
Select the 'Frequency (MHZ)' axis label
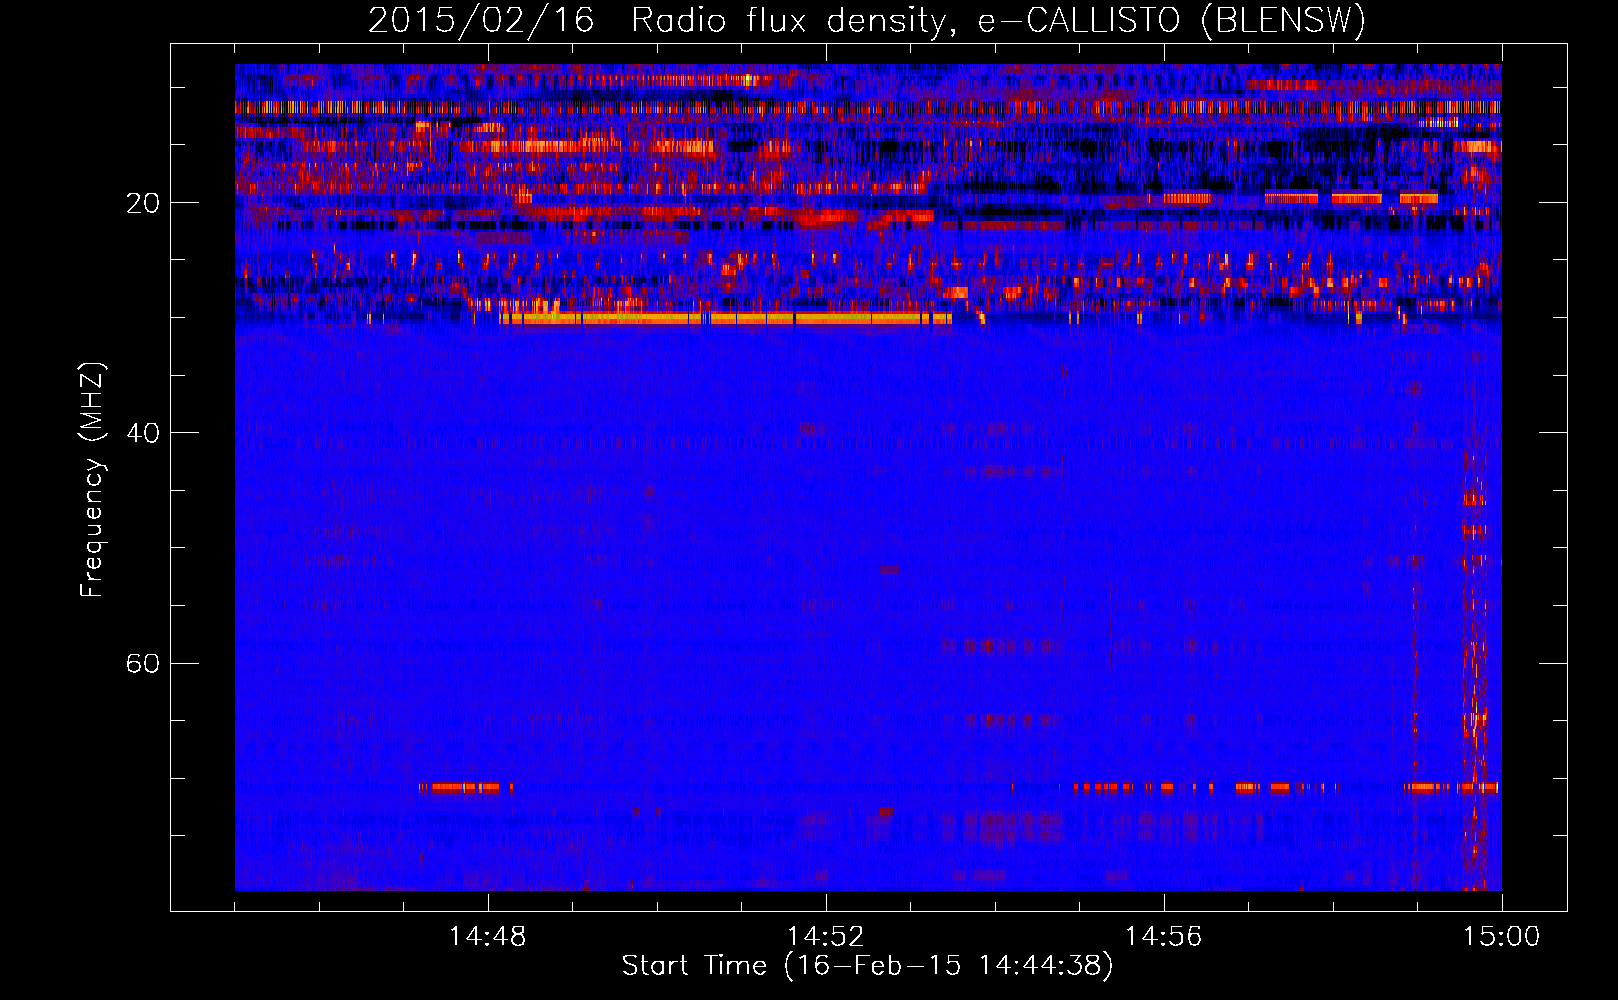[92, 480]
